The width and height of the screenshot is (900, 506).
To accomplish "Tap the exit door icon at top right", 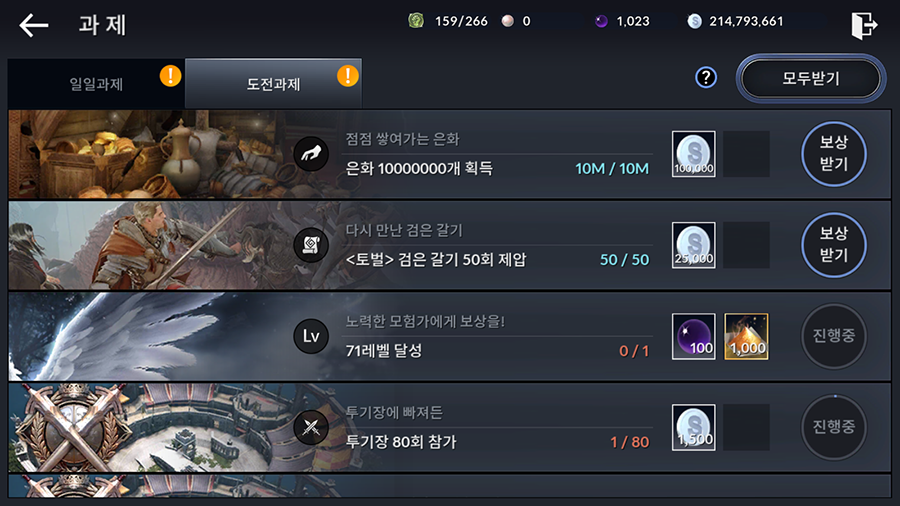I will tap(864, 25).
